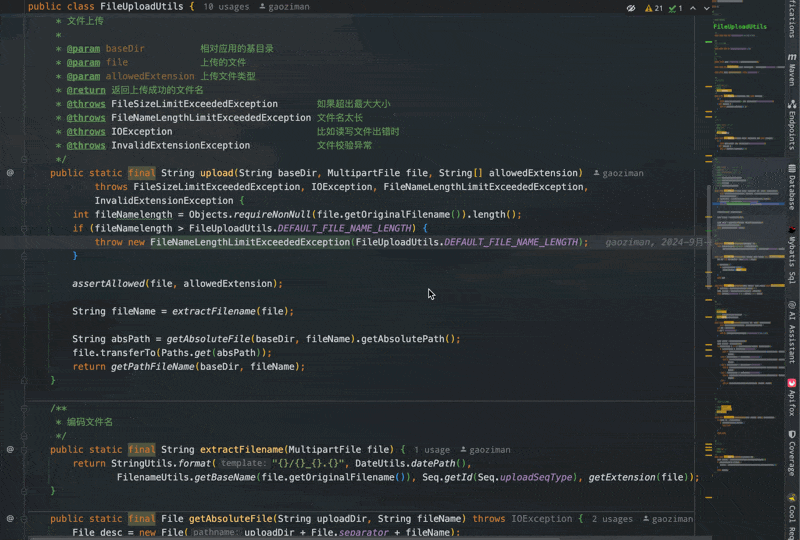This screenshot has width=800, height=540.
Task: Click the editor vertical scrollbar thumb
Action: click(x=708, y=236)
